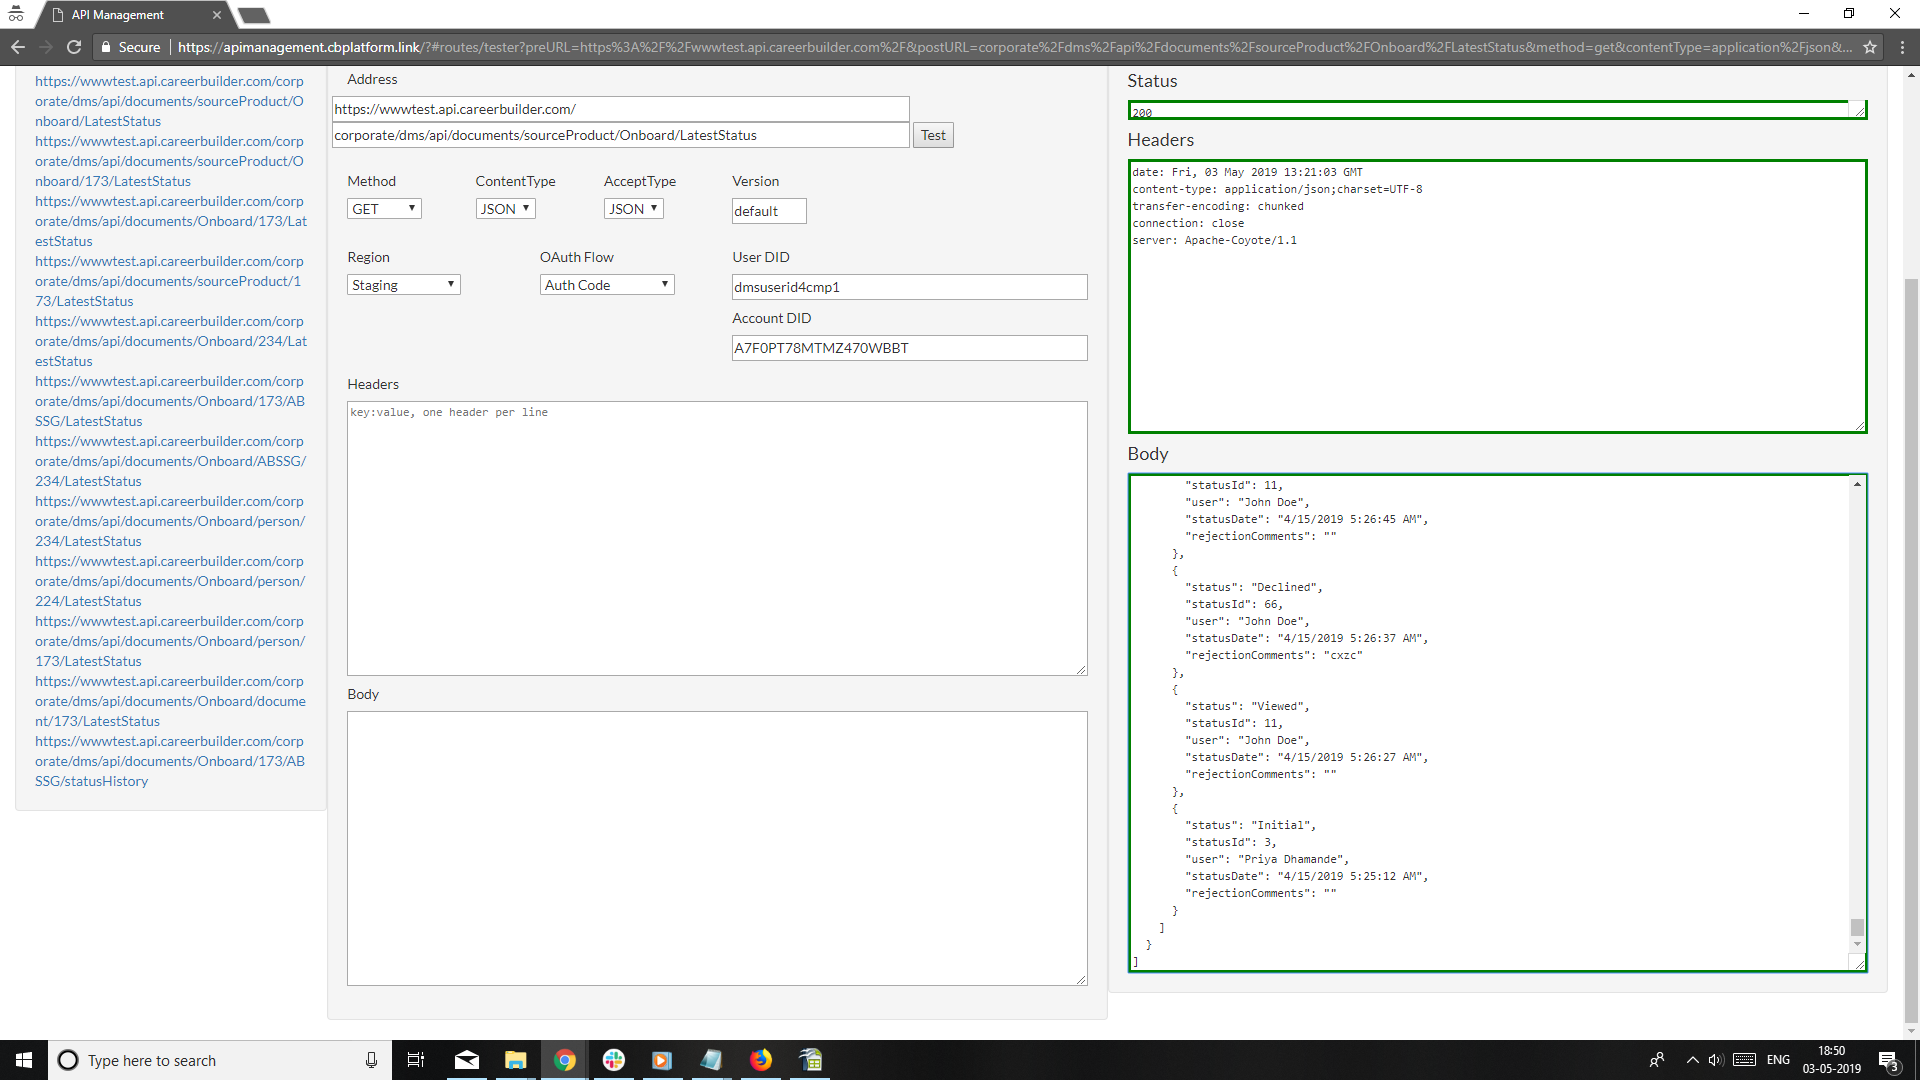Click the browser address bar URL
Screen dimensions: 1920x1080
pyautogui.click(x=1015, y=47)
